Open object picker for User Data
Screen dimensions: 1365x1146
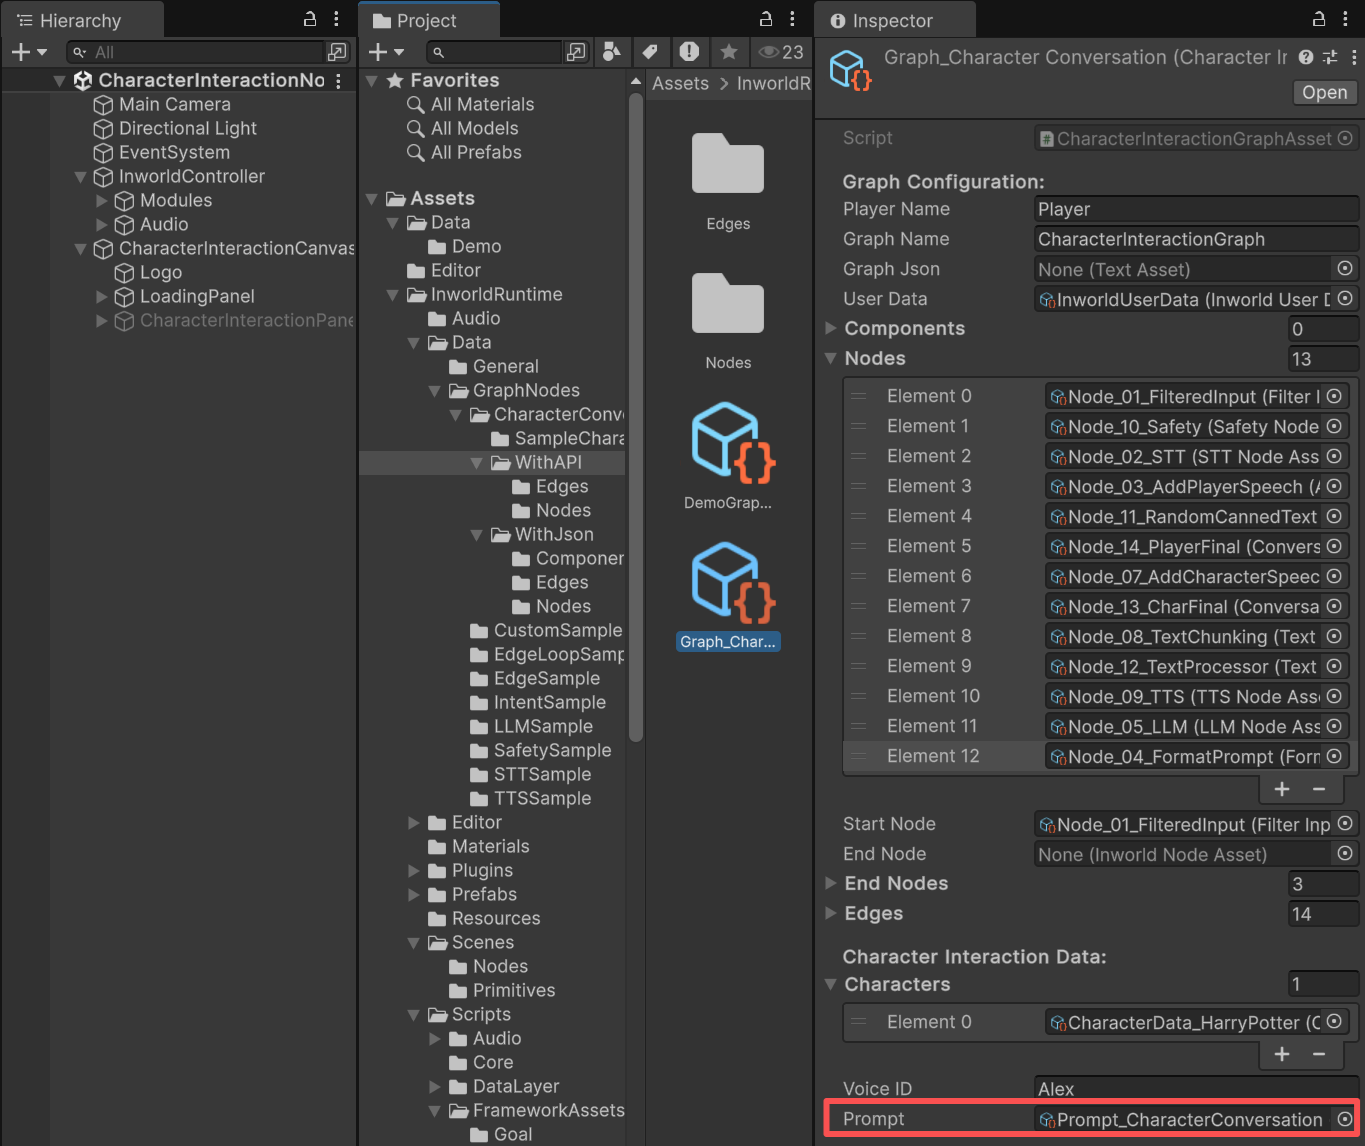(1345, 299)
